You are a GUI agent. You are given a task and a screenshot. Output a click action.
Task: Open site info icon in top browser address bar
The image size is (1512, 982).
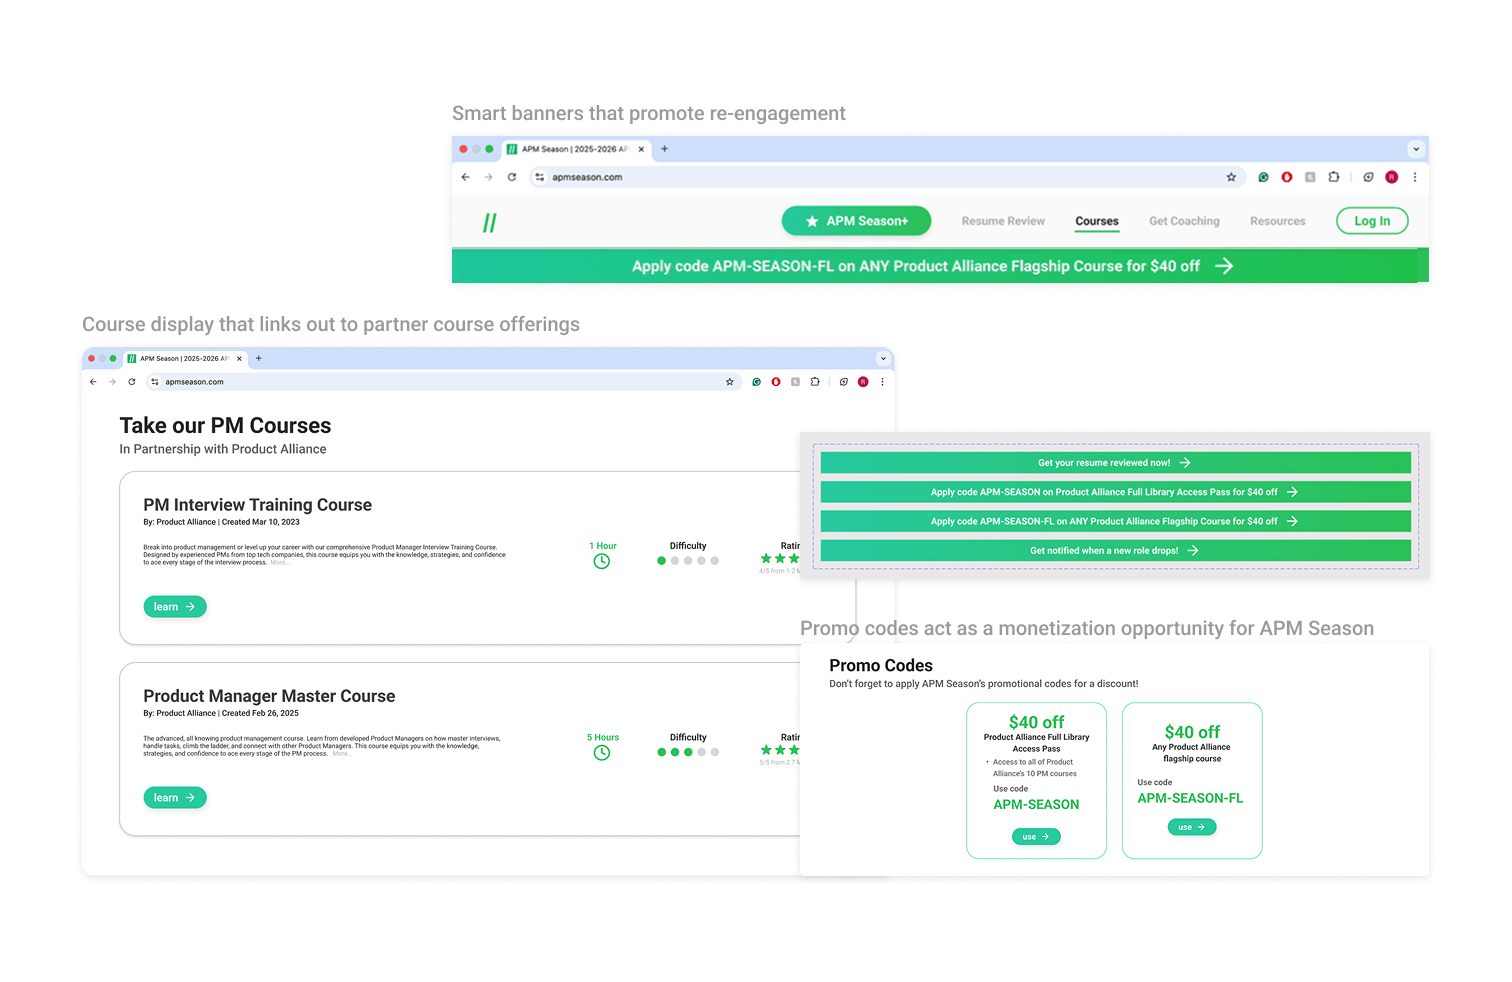(x=540, y=177)
